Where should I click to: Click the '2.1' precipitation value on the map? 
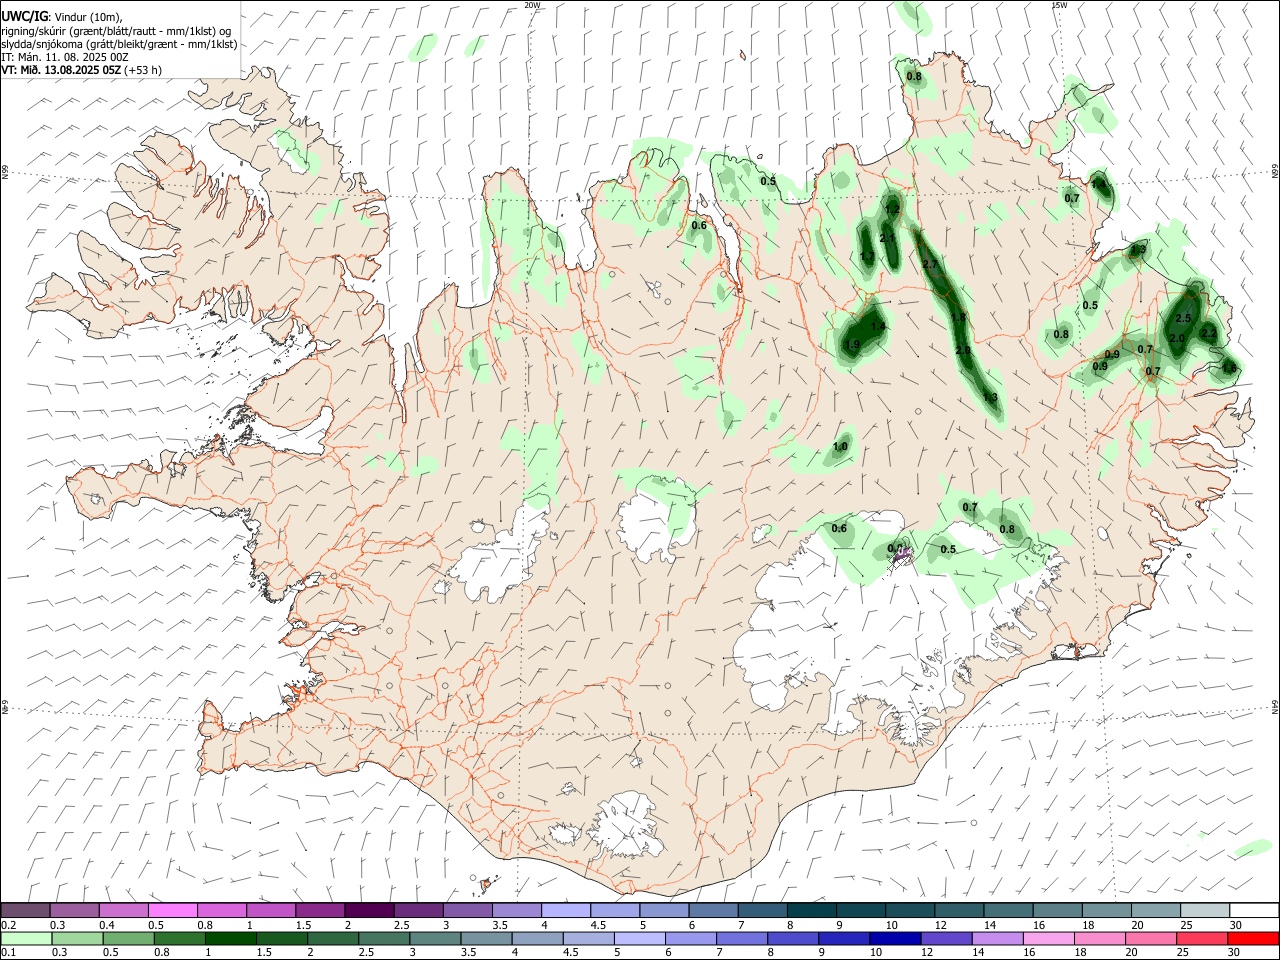(887, 238)
